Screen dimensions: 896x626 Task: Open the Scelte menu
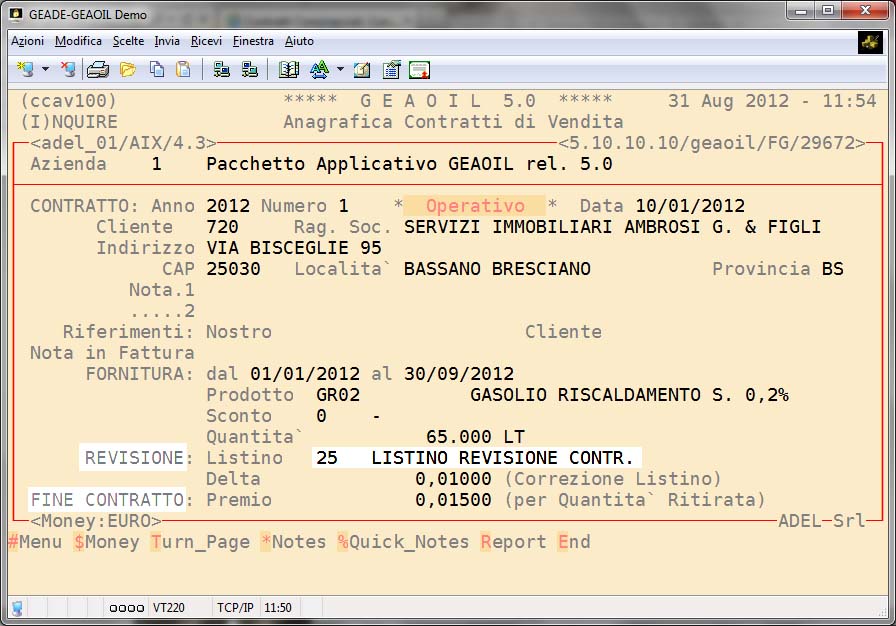coord(128,41)
